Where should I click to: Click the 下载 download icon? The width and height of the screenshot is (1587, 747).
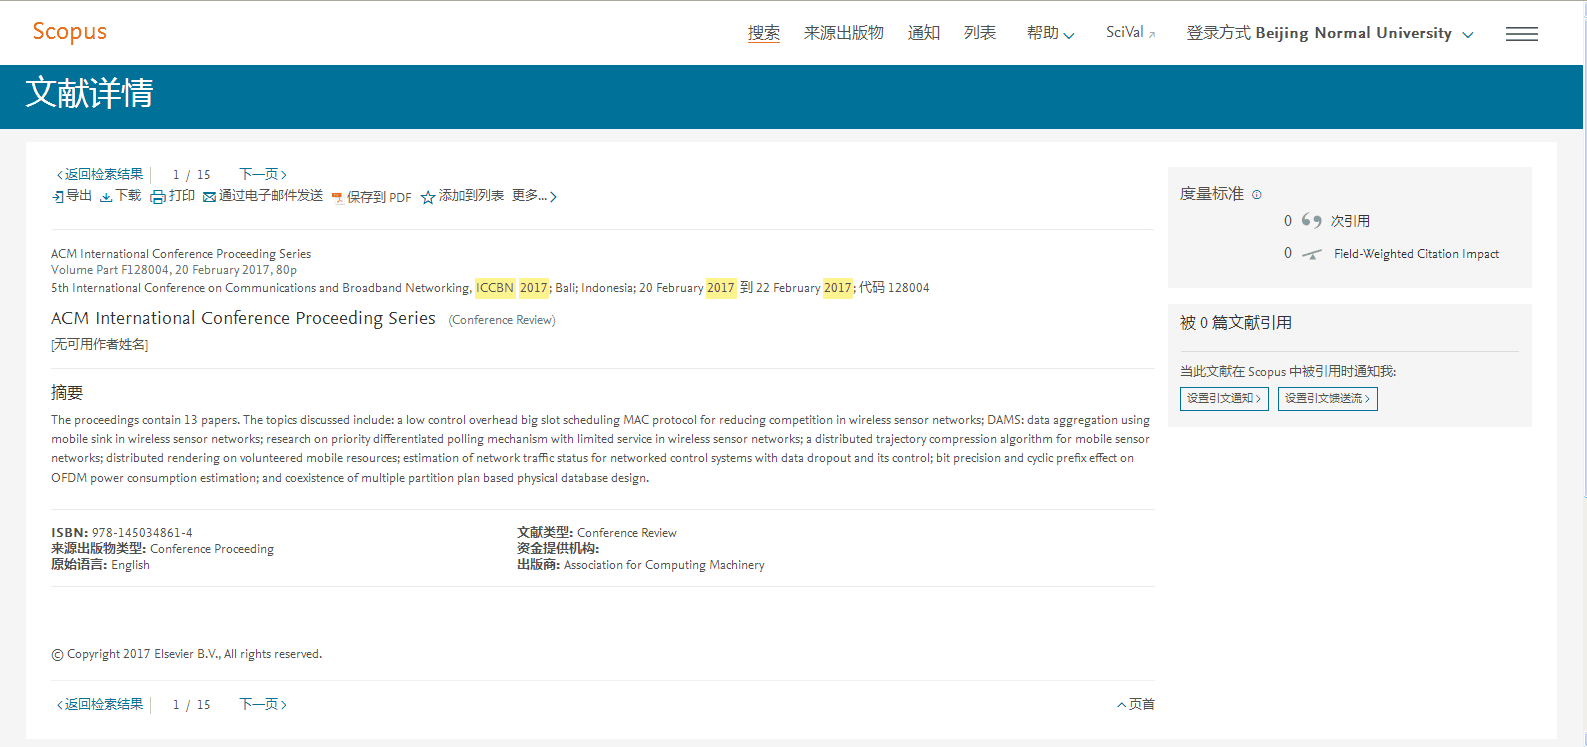tap(106, 197)
